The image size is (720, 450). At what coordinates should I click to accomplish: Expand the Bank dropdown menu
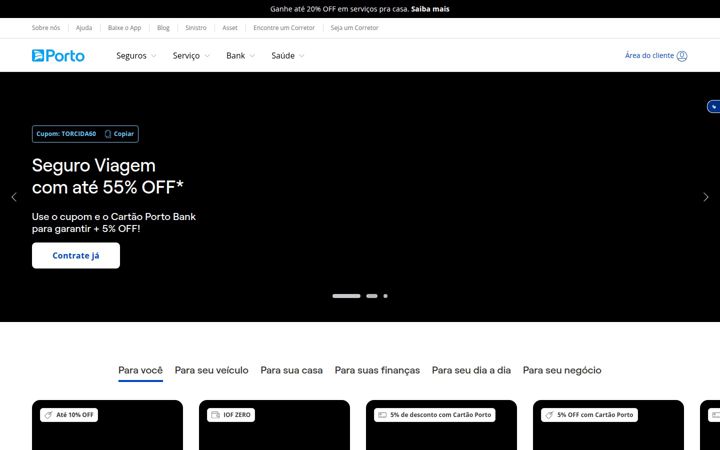tap(240, 56)
